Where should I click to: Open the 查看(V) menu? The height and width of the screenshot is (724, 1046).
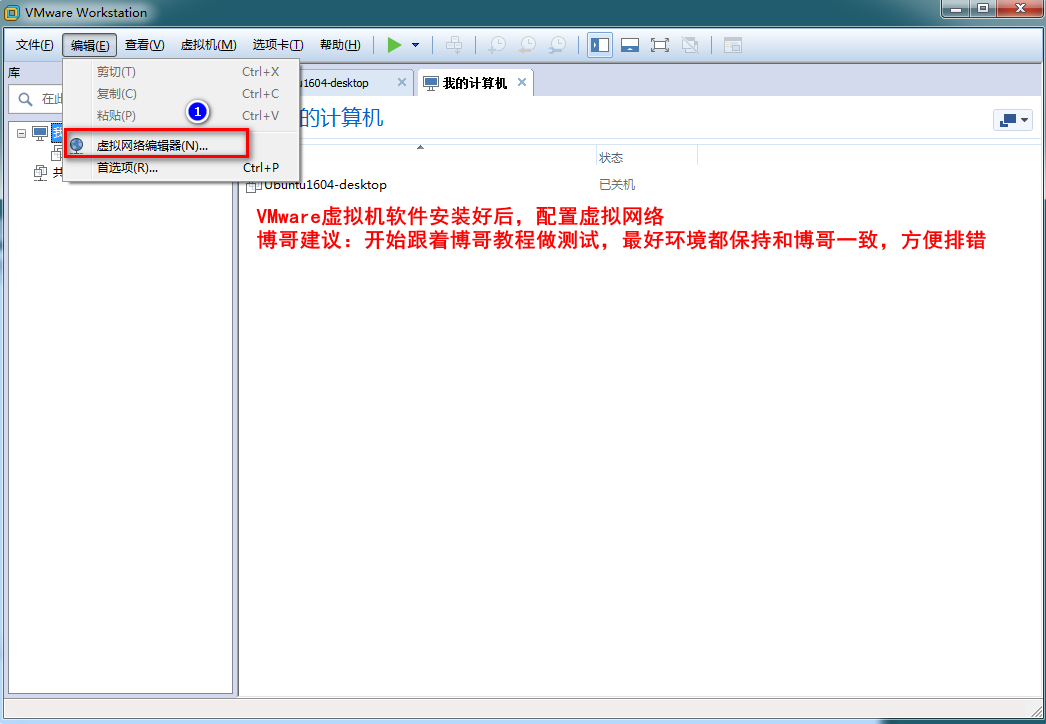(x=144, y=45)
